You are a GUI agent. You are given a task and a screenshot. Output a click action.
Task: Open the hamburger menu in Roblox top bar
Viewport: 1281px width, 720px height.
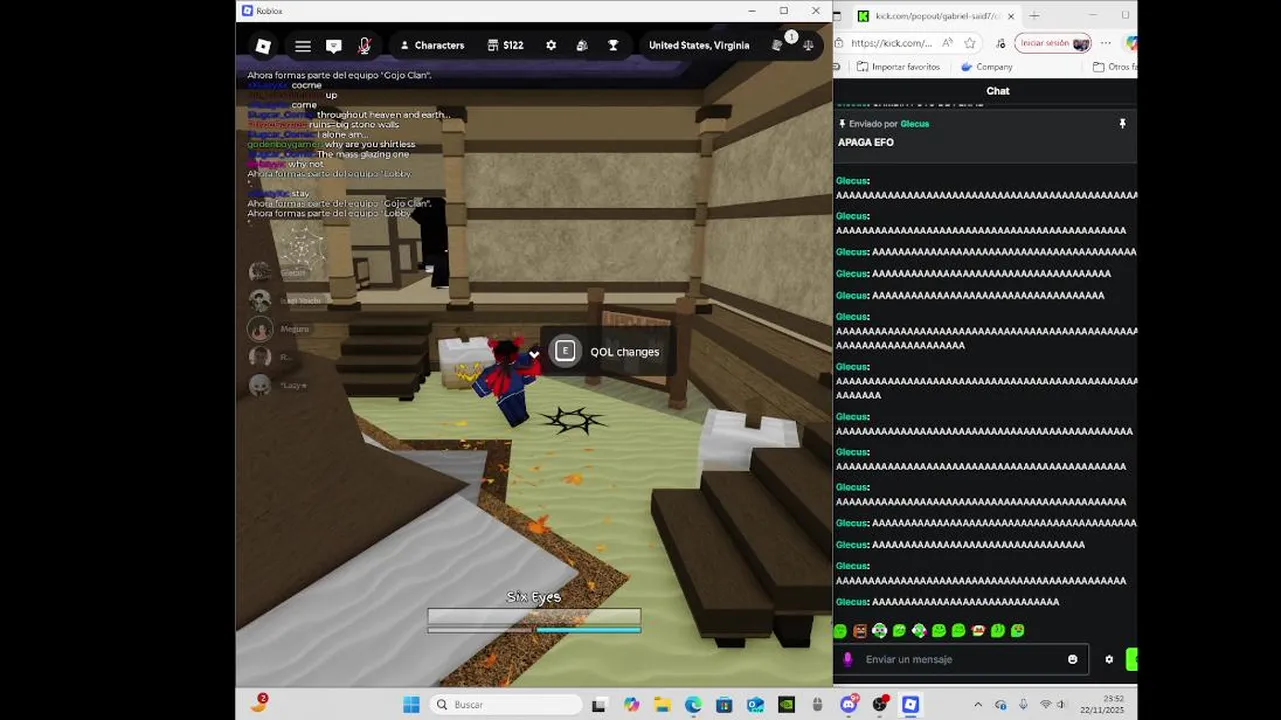(303, 46)
